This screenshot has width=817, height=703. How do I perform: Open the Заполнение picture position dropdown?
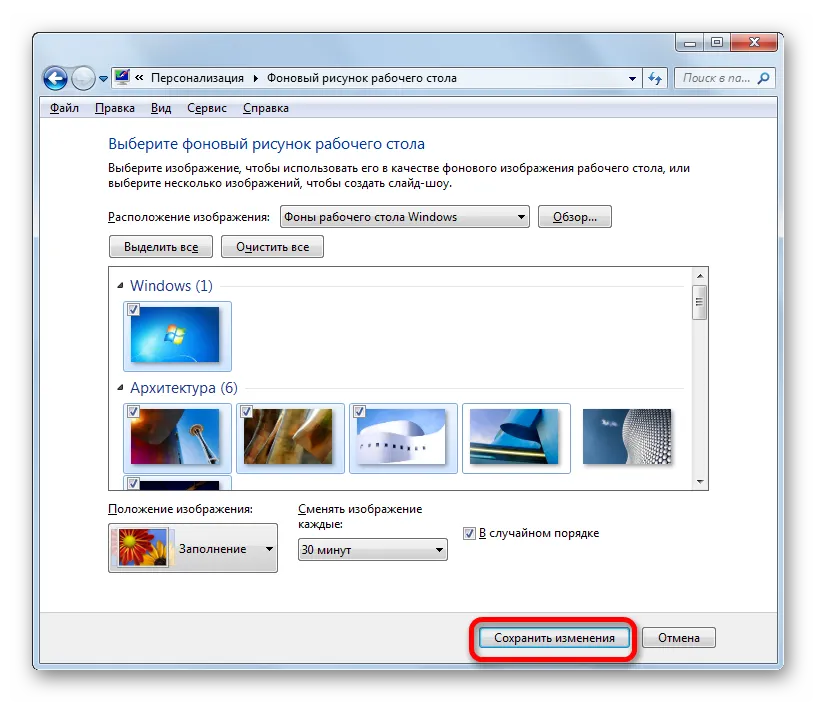coord(193,548)
